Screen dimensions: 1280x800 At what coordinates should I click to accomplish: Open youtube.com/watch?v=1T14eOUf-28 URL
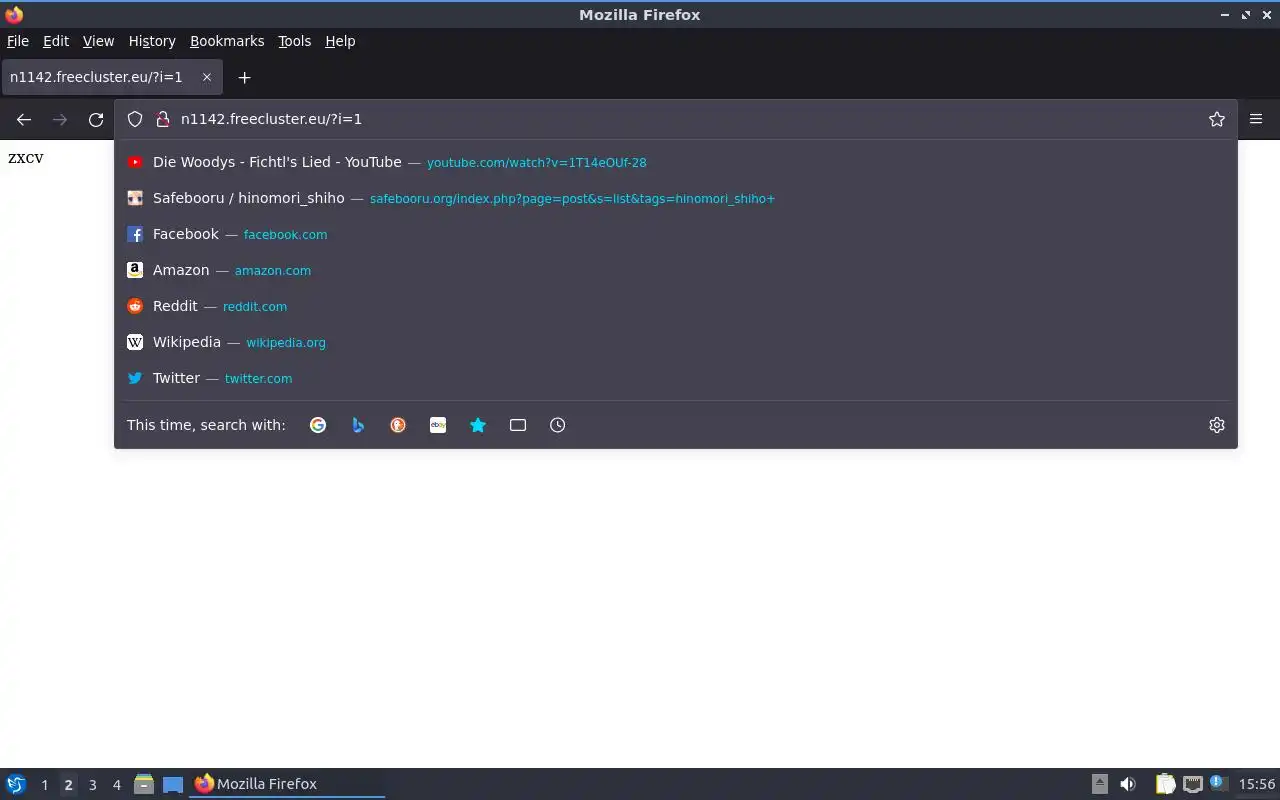click(x=537, y=163)
